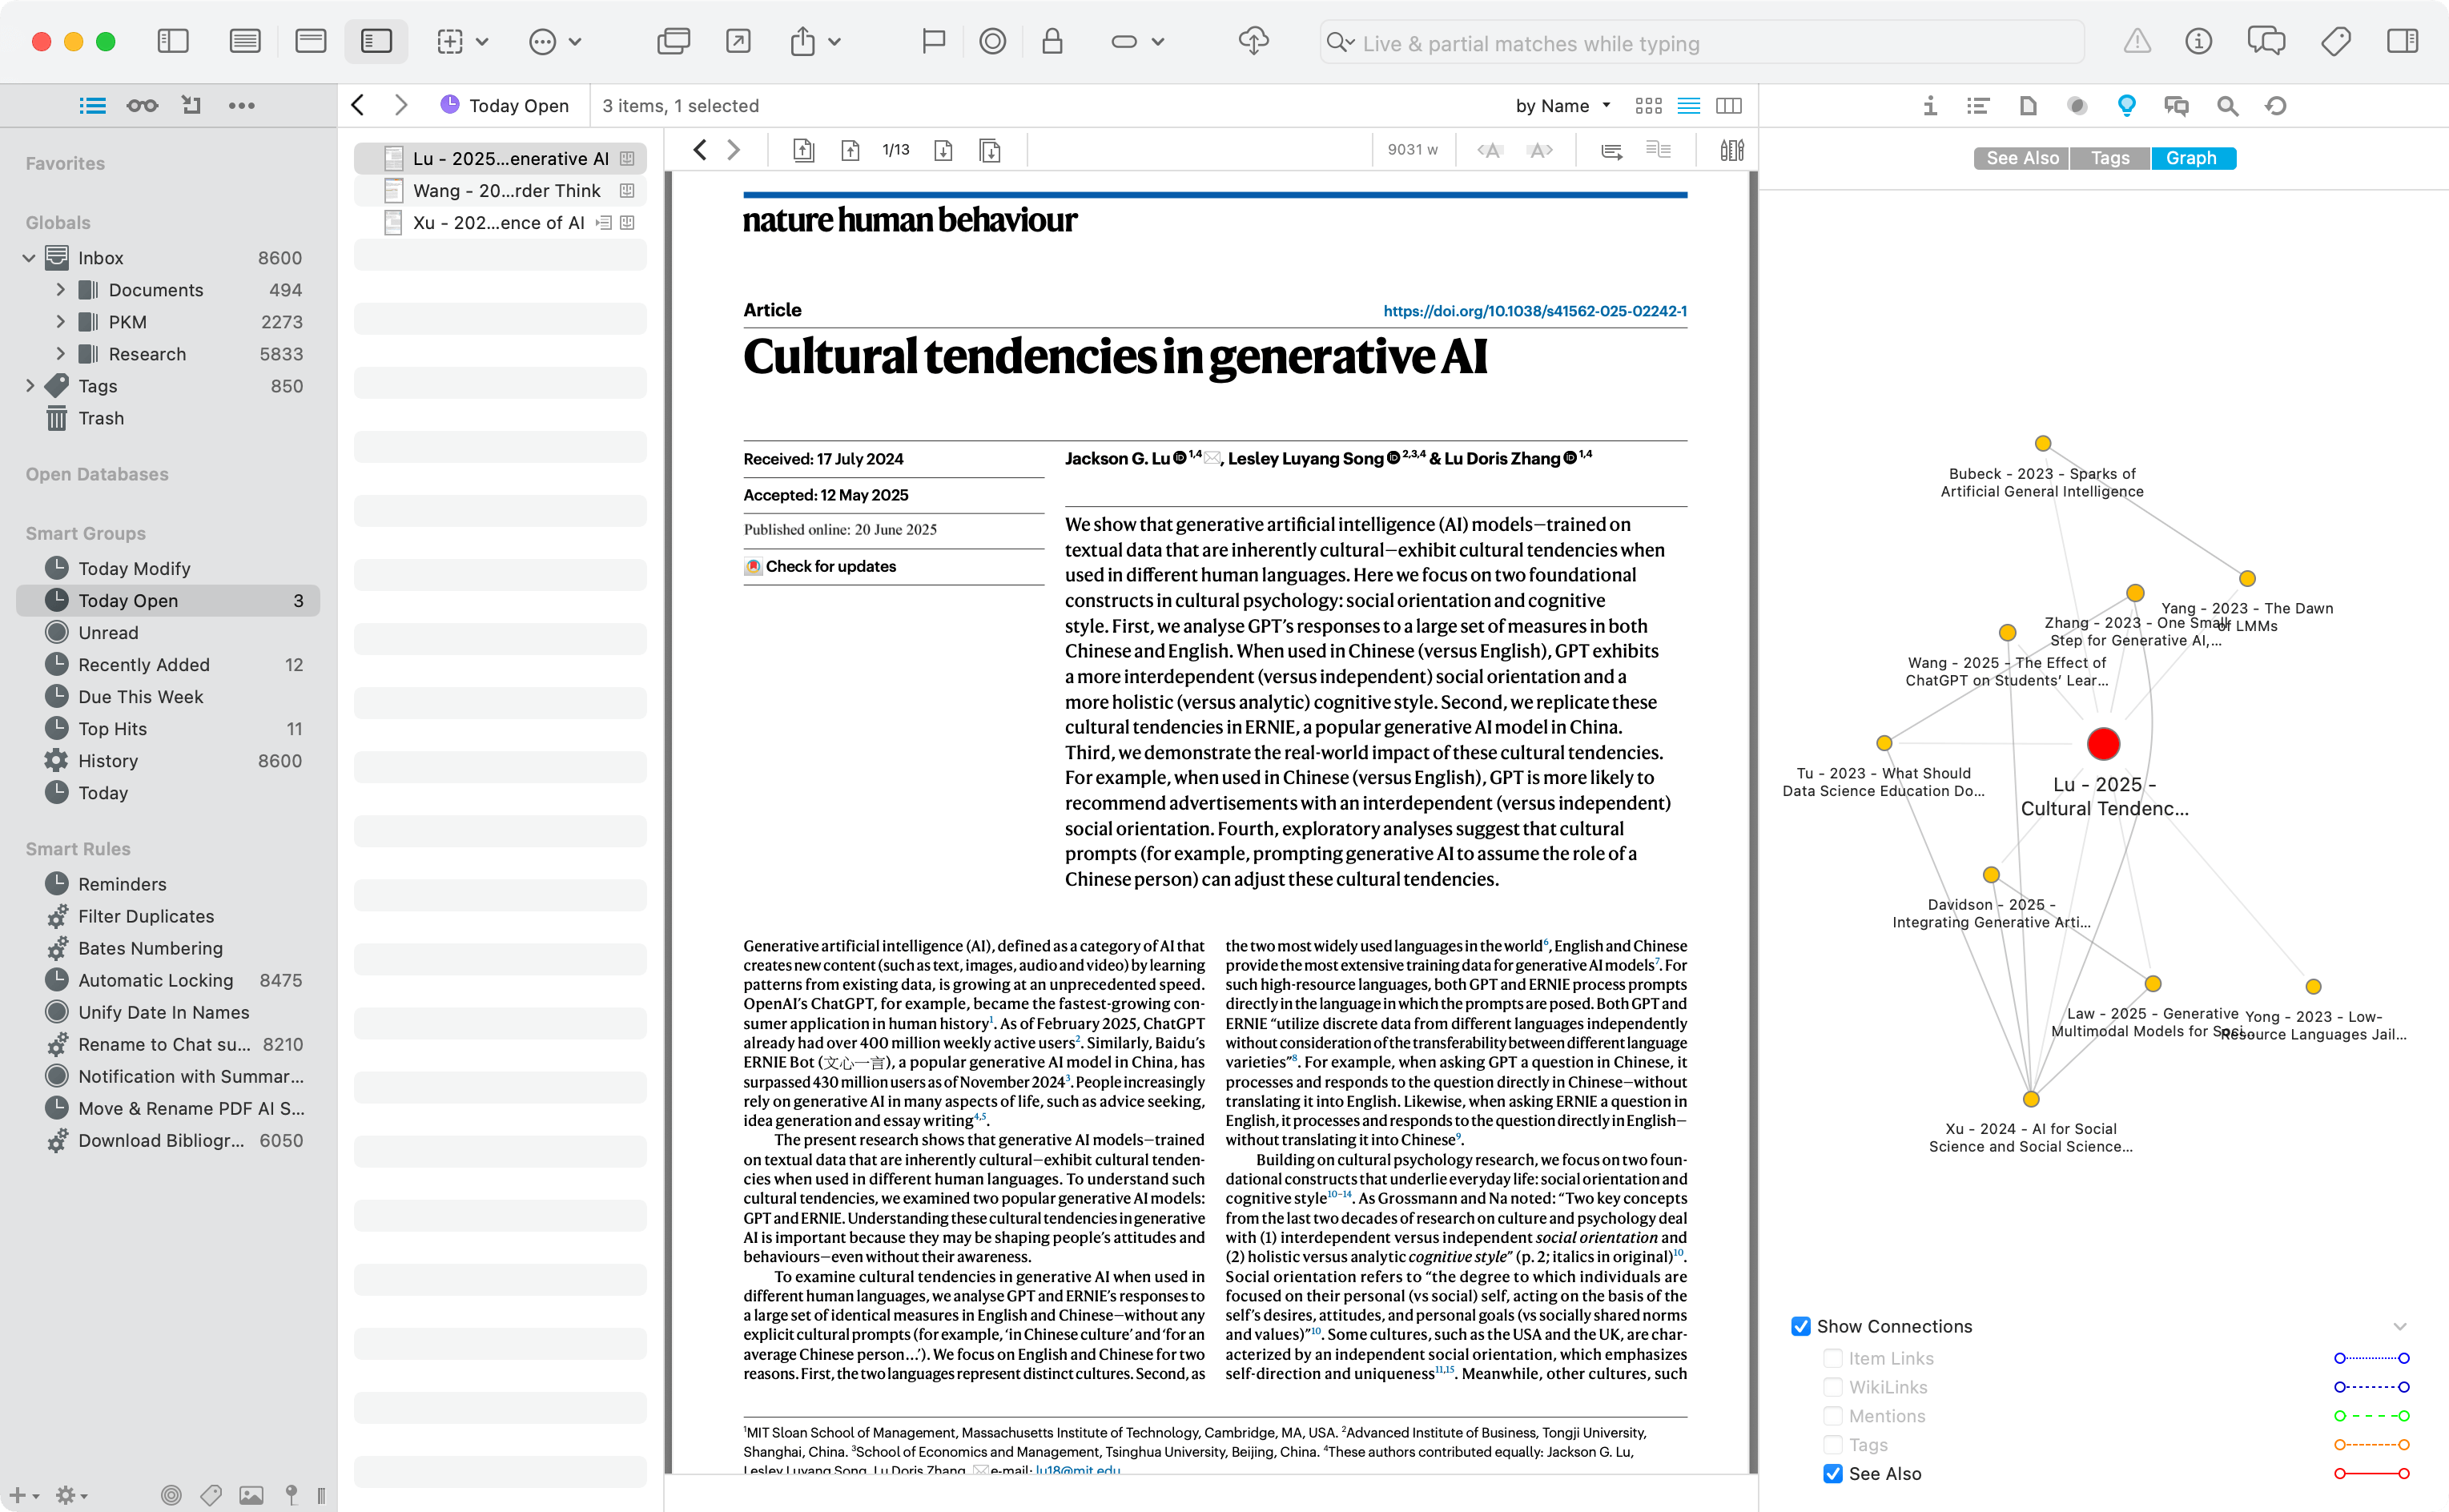Click the tag icon in top toolbar
The image size is (2449, 1512).
[2335, 42]
